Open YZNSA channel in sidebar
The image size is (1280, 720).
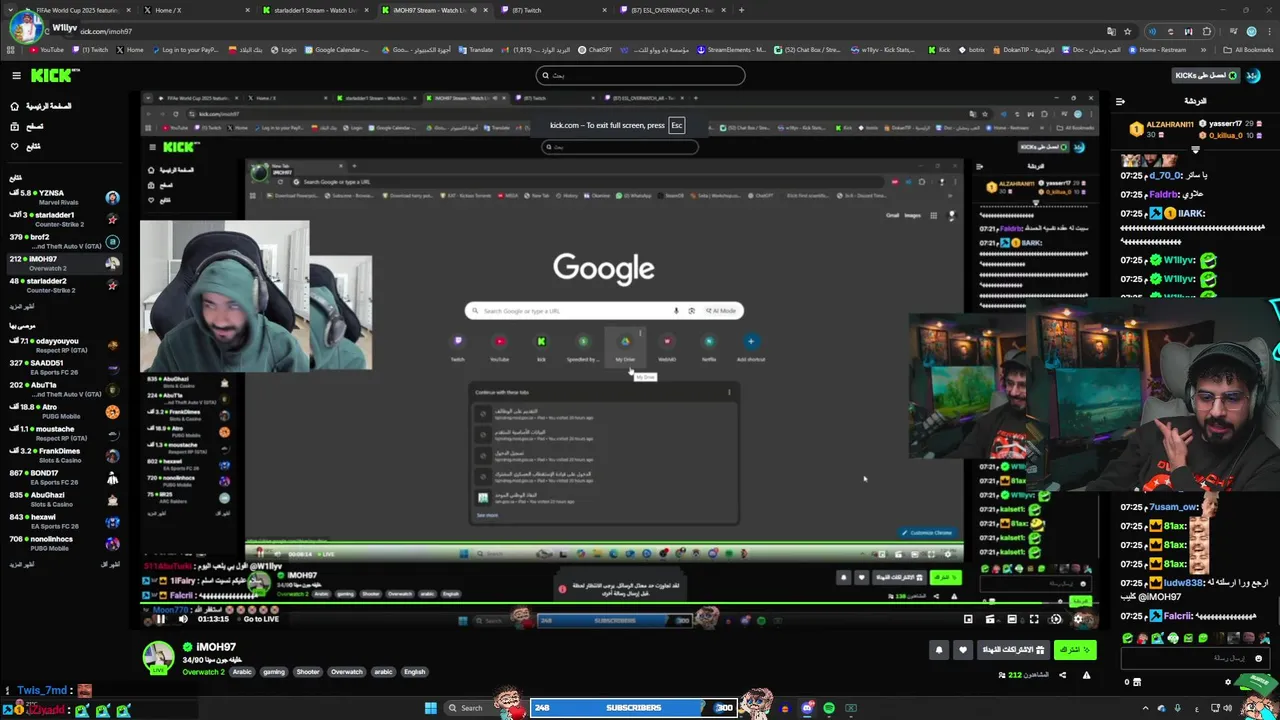click(64, 198)
